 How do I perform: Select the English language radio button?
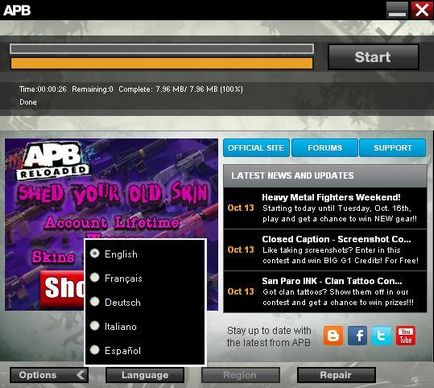[95, 253]
